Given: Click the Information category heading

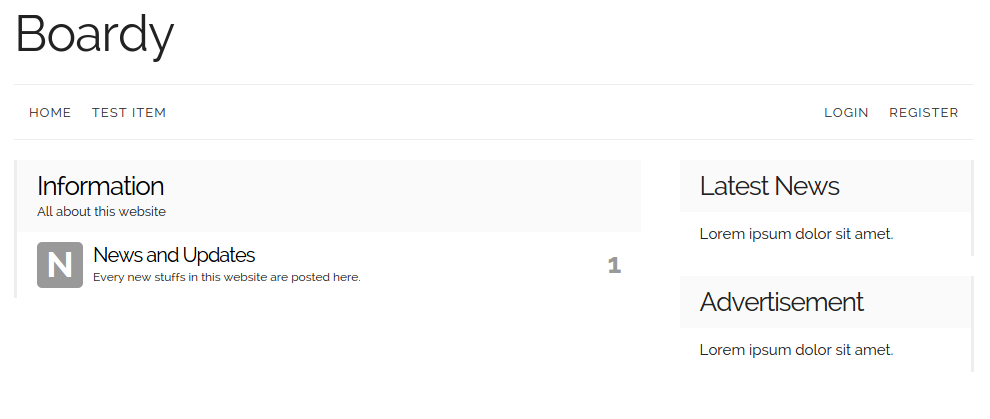Looking at the screenshot, I should point(100,186).
